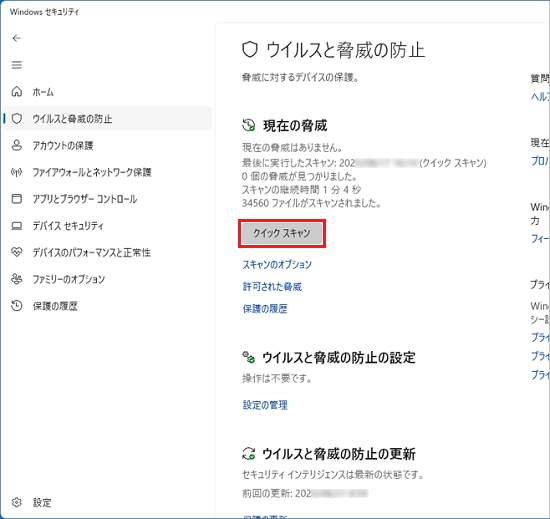Click the window icon for アプリとブラウザー コントロール
Image resolution: width=550 pixels, height=519 pixels.
click(x=16, y=199)
